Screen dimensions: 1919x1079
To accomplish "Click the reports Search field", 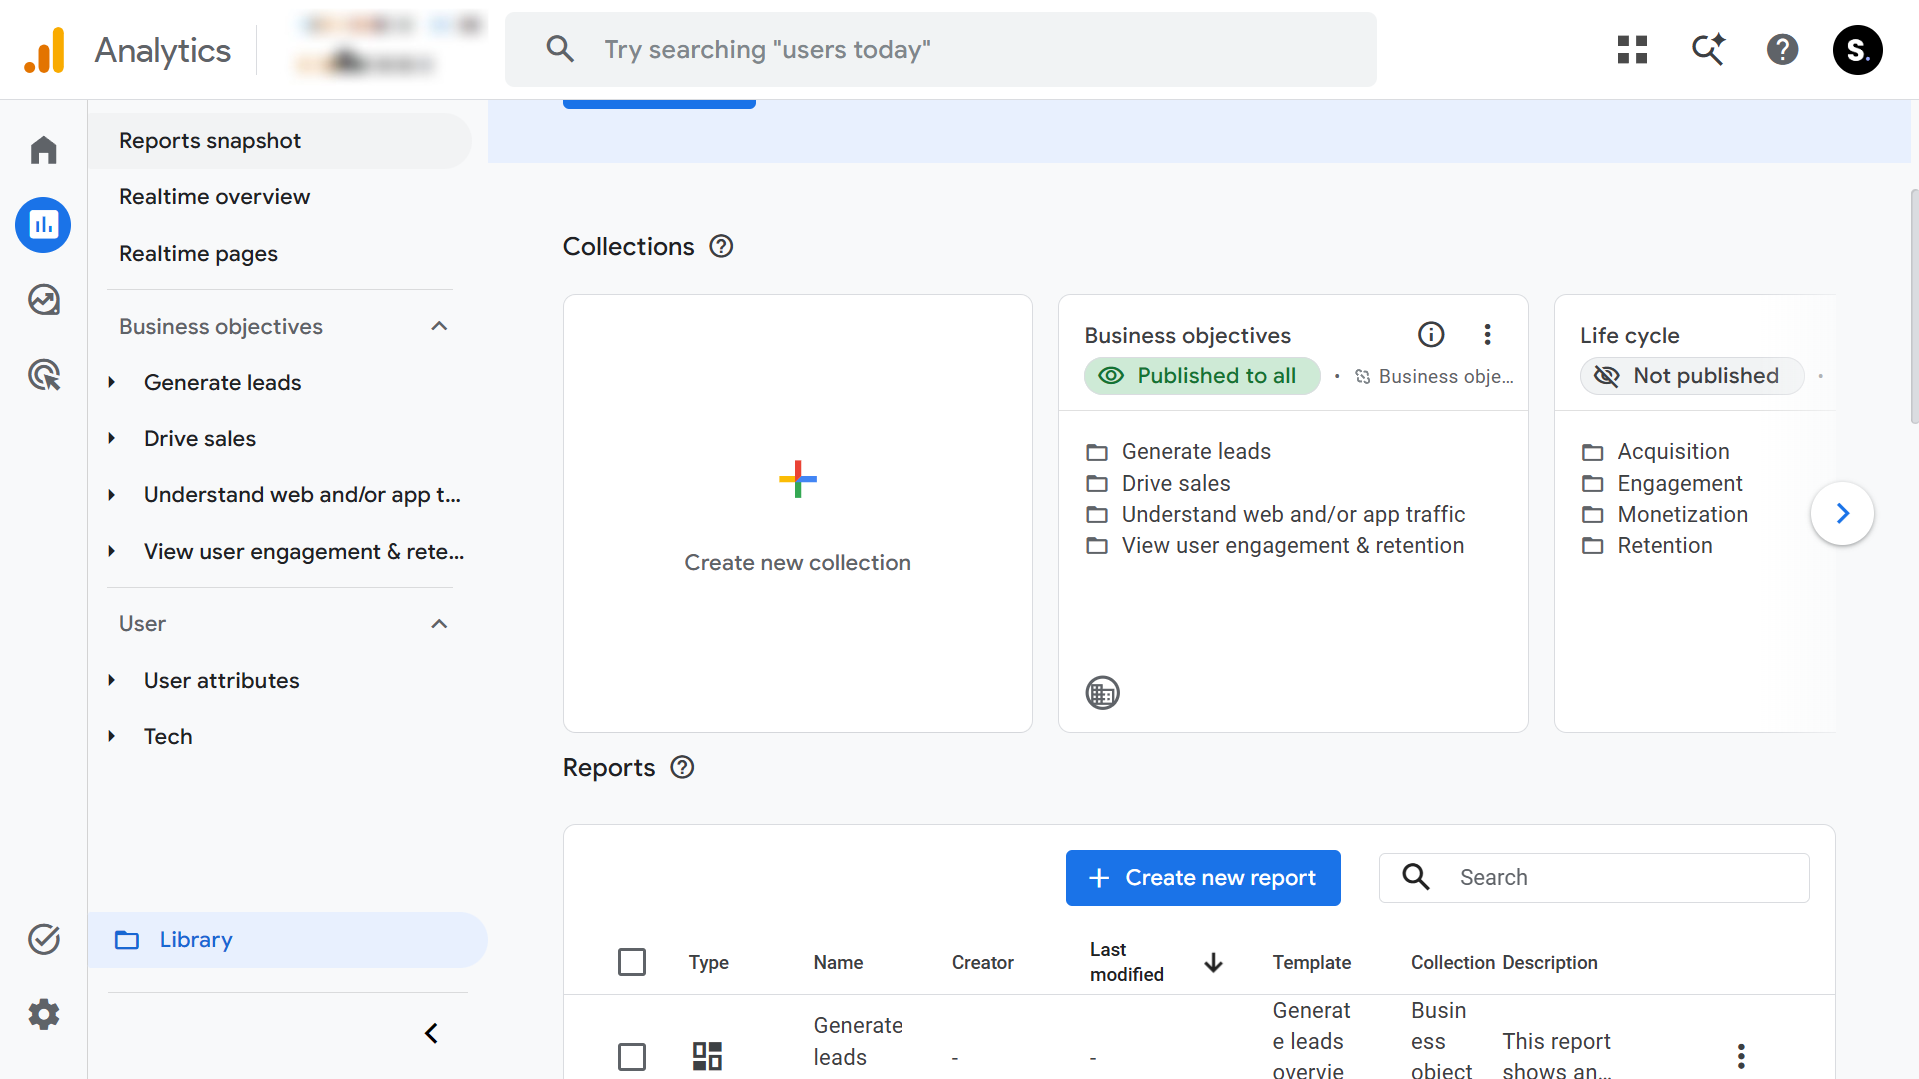I will 1594,878.
